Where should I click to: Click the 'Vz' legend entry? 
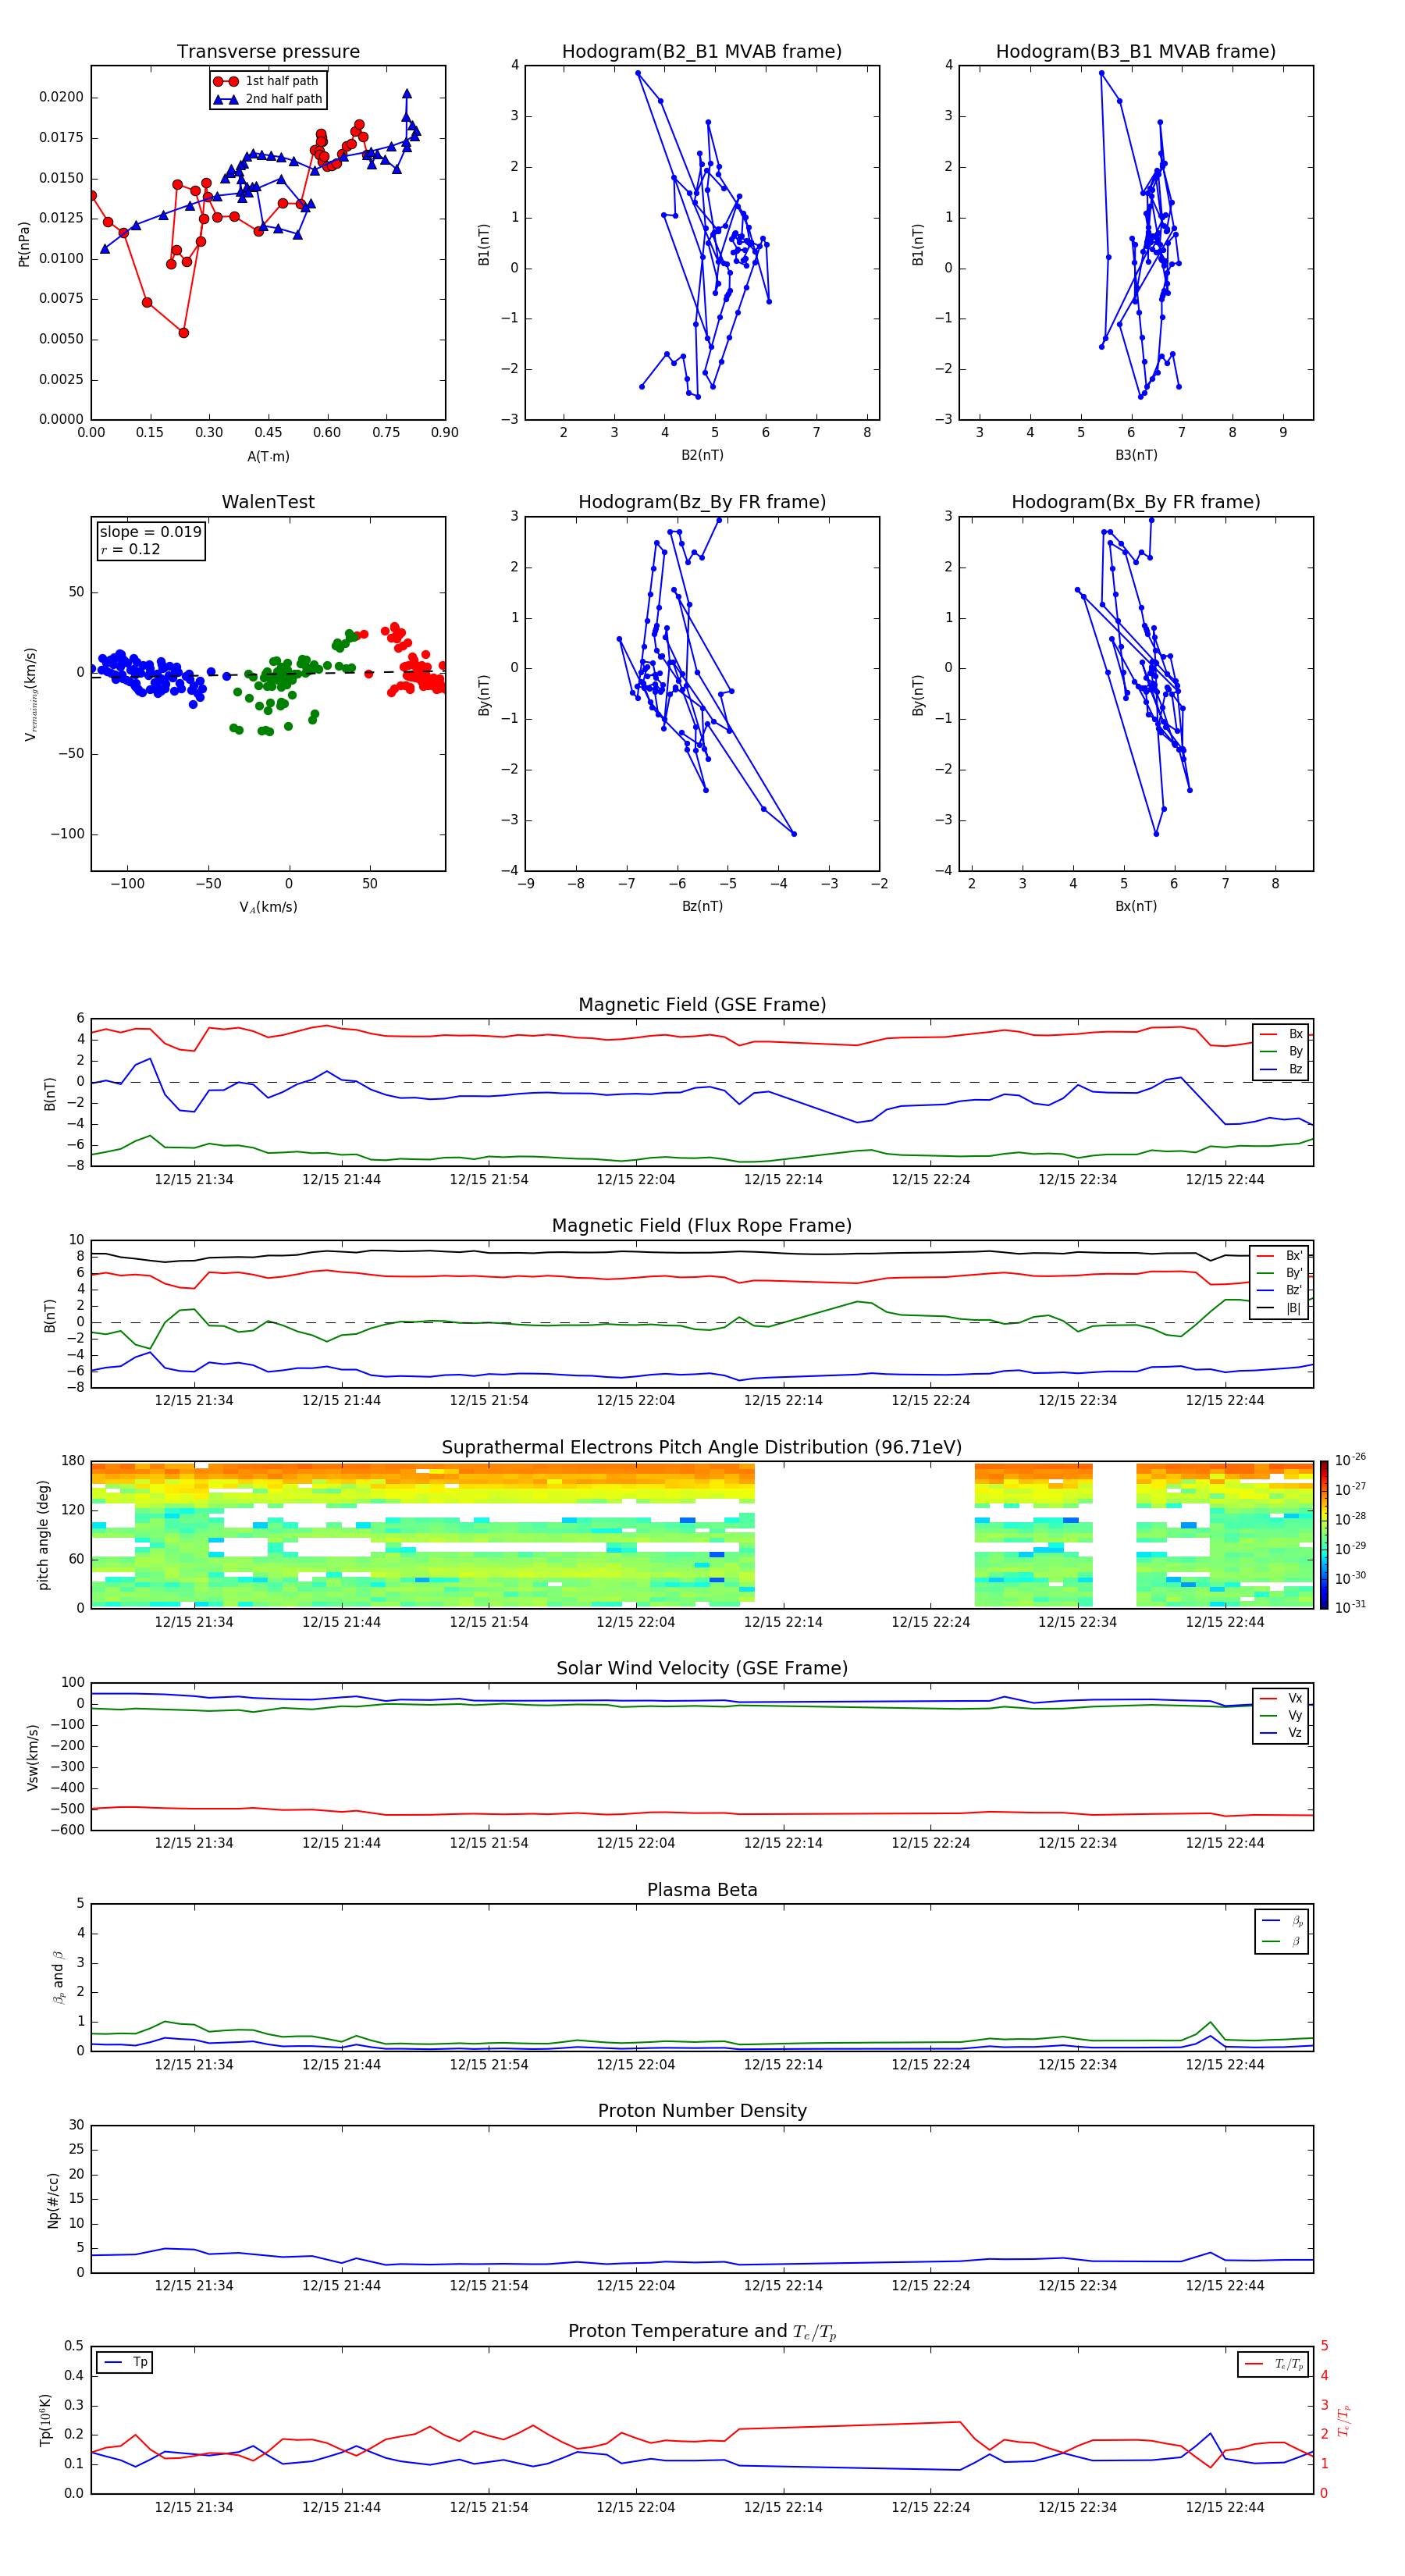[x=1281, y=1733]
